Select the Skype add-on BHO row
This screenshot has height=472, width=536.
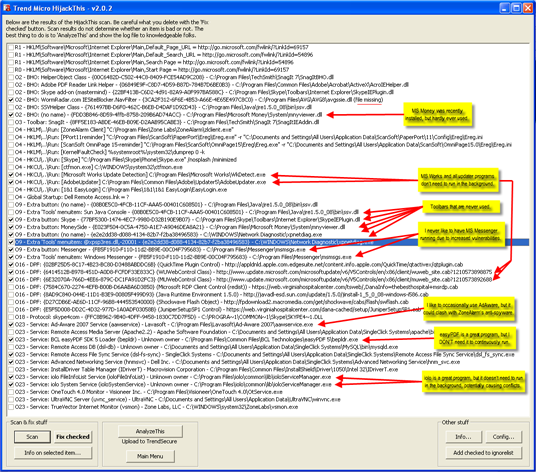click(x=204, y=92)
